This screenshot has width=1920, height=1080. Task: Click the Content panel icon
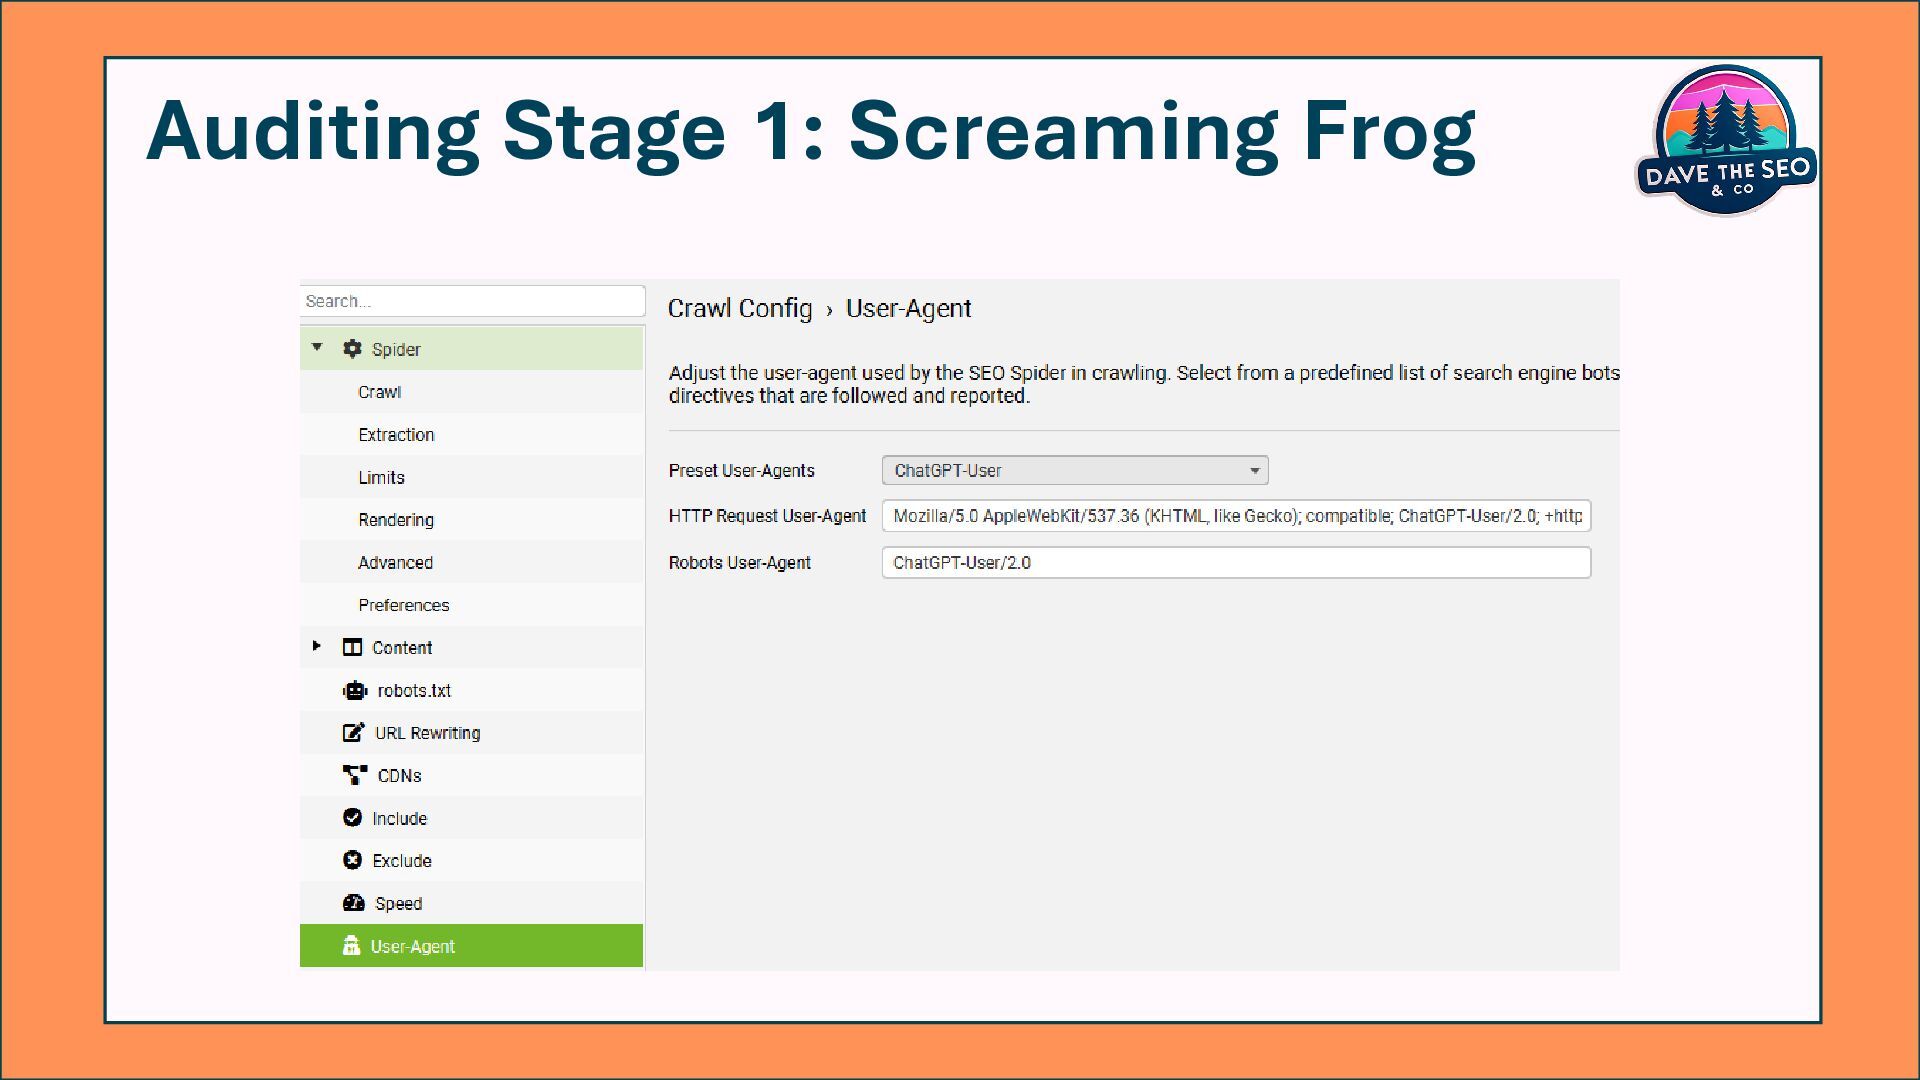[352, 647]
